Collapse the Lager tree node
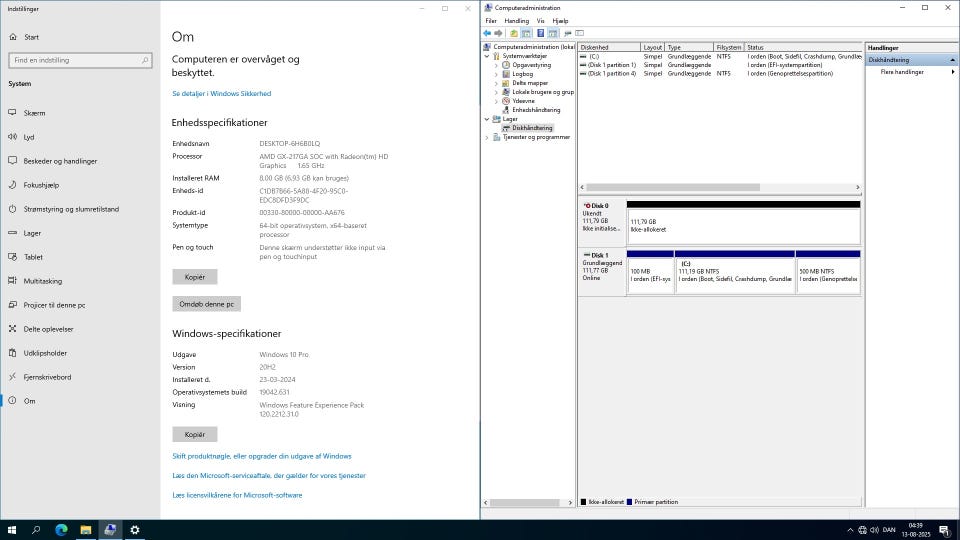 point(487,119)
